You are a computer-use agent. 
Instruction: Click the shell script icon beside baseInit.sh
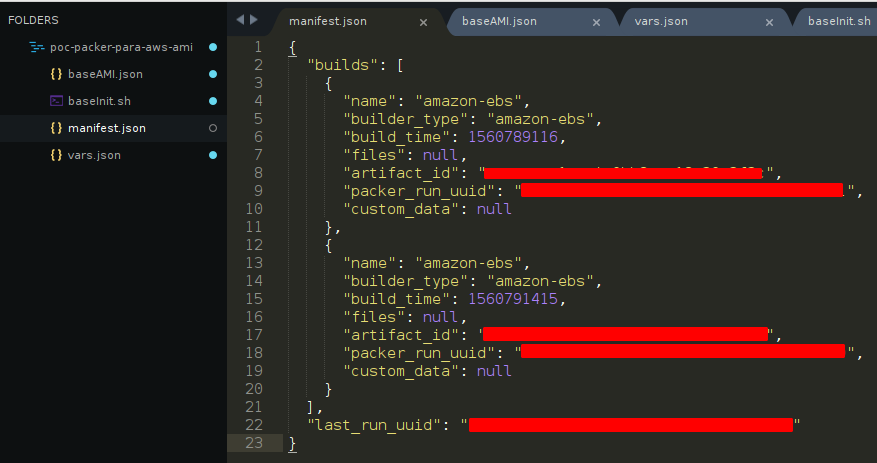(56, 101)
